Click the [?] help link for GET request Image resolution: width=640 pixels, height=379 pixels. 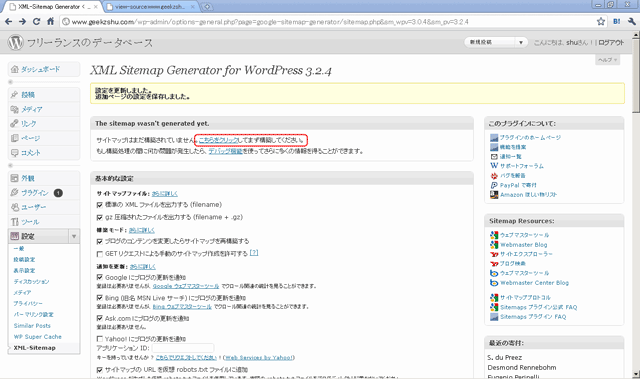tap(254, 253)
